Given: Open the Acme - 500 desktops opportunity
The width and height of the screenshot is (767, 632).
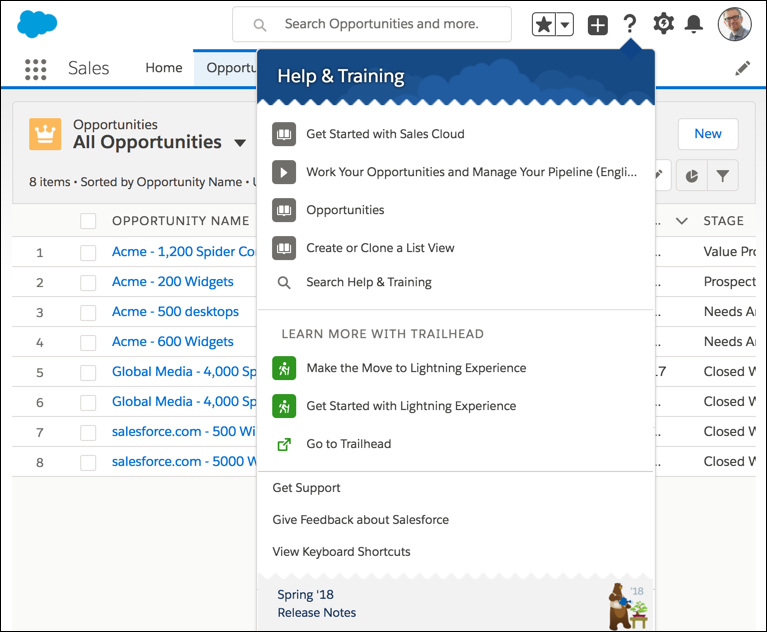Looking at the screenshot, I should [x=175, y=312].
